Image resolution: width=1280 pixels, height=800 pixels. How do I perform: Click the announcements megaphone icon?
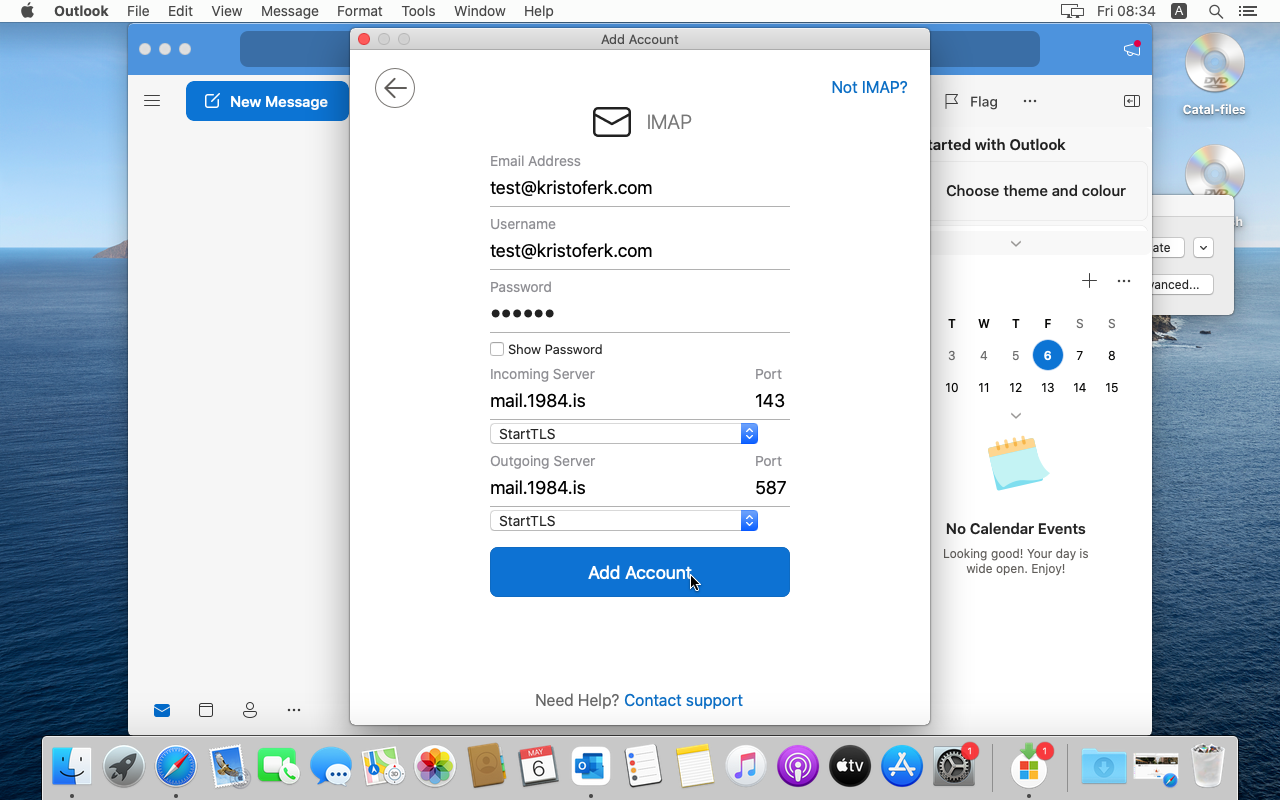click(1131, 49)
